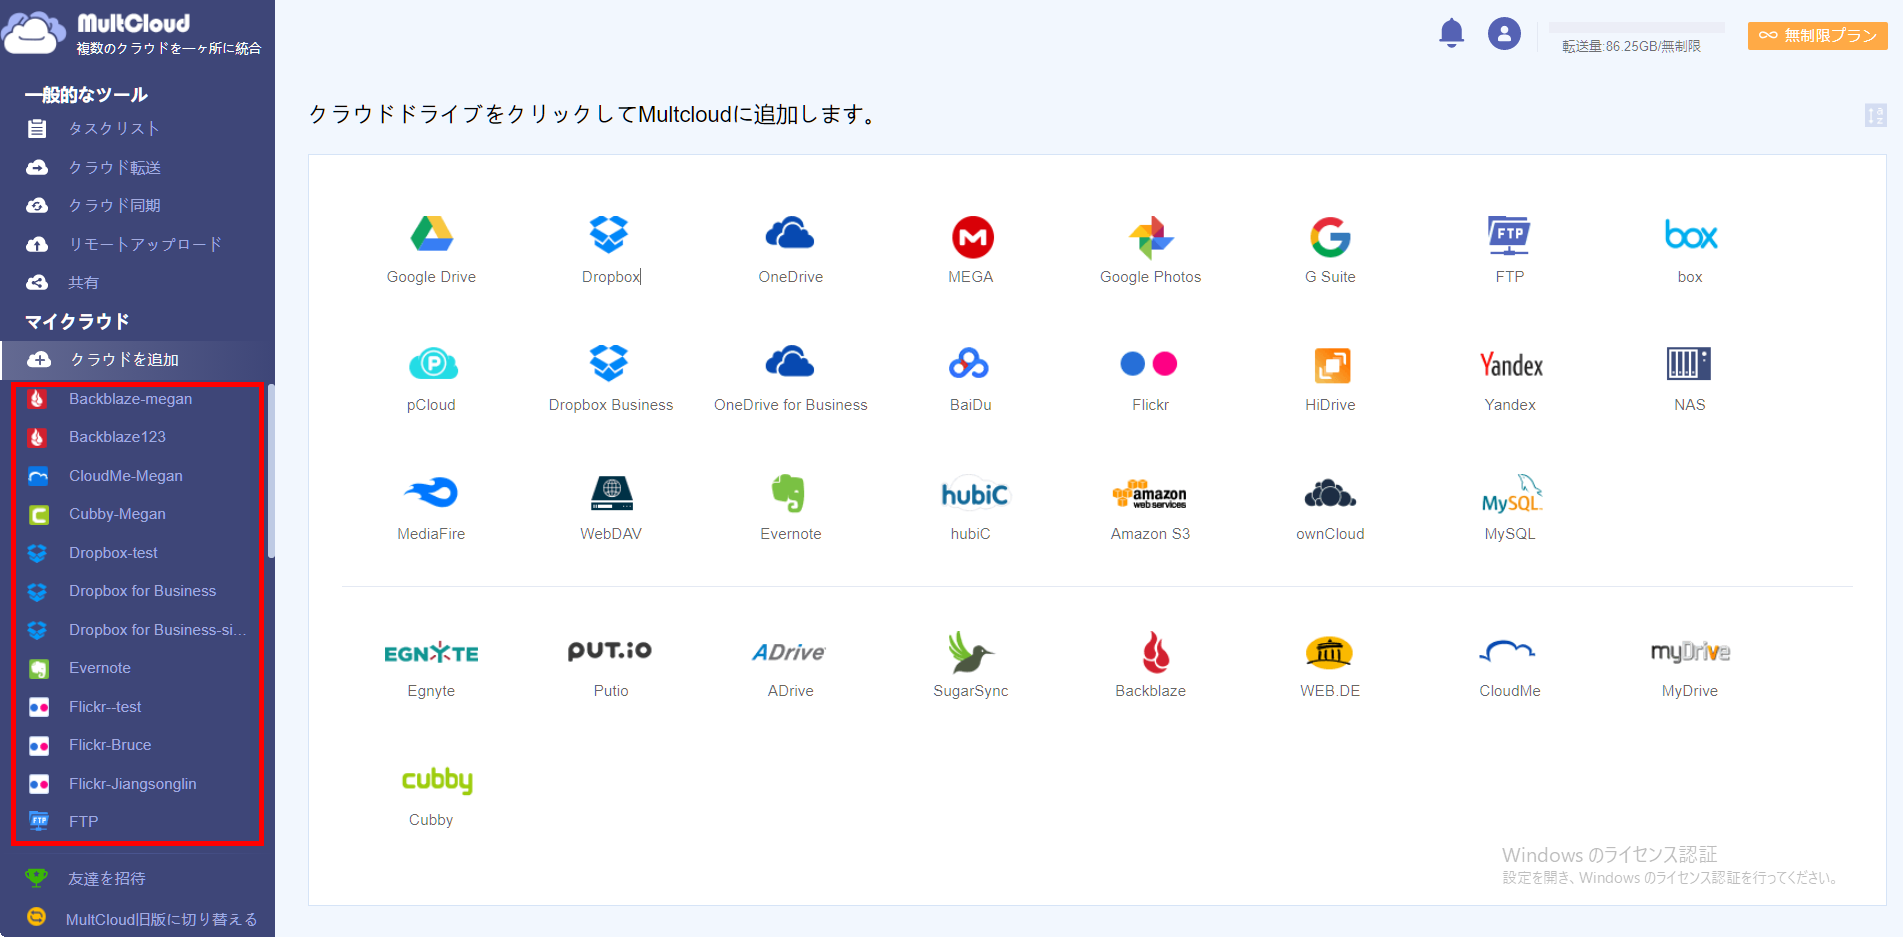
Task: Open the user account avatar menu
Action: 1504,34
